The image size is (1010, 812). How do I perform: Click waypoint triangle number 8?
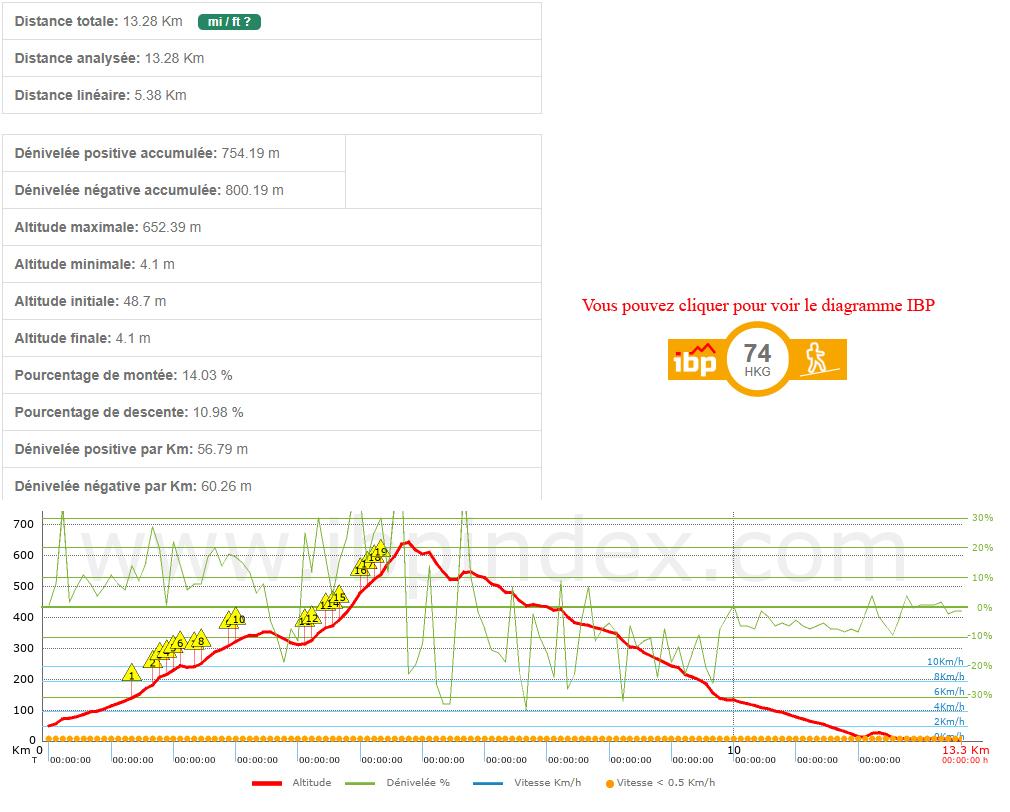201,639
